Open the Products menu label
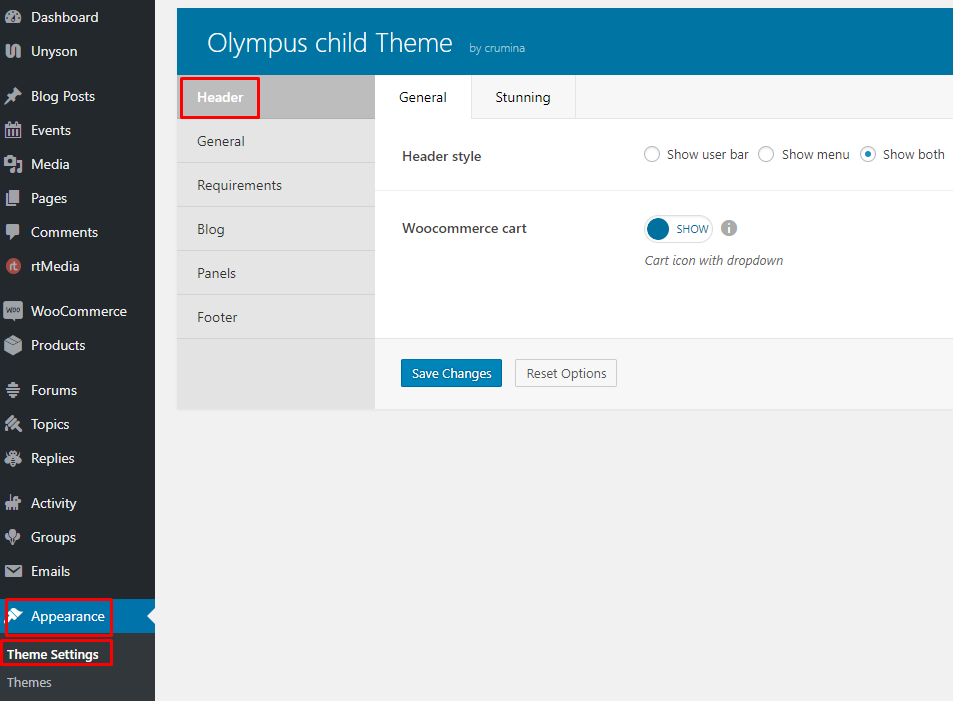953x701 pixels. [x=58, y=345]
